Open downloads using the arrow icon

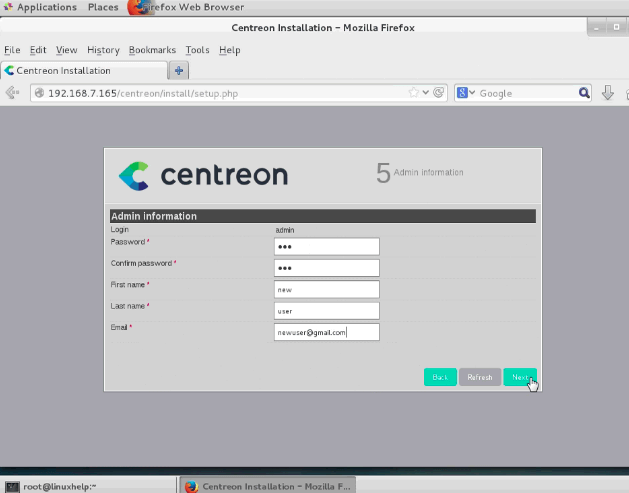(607, 93)
